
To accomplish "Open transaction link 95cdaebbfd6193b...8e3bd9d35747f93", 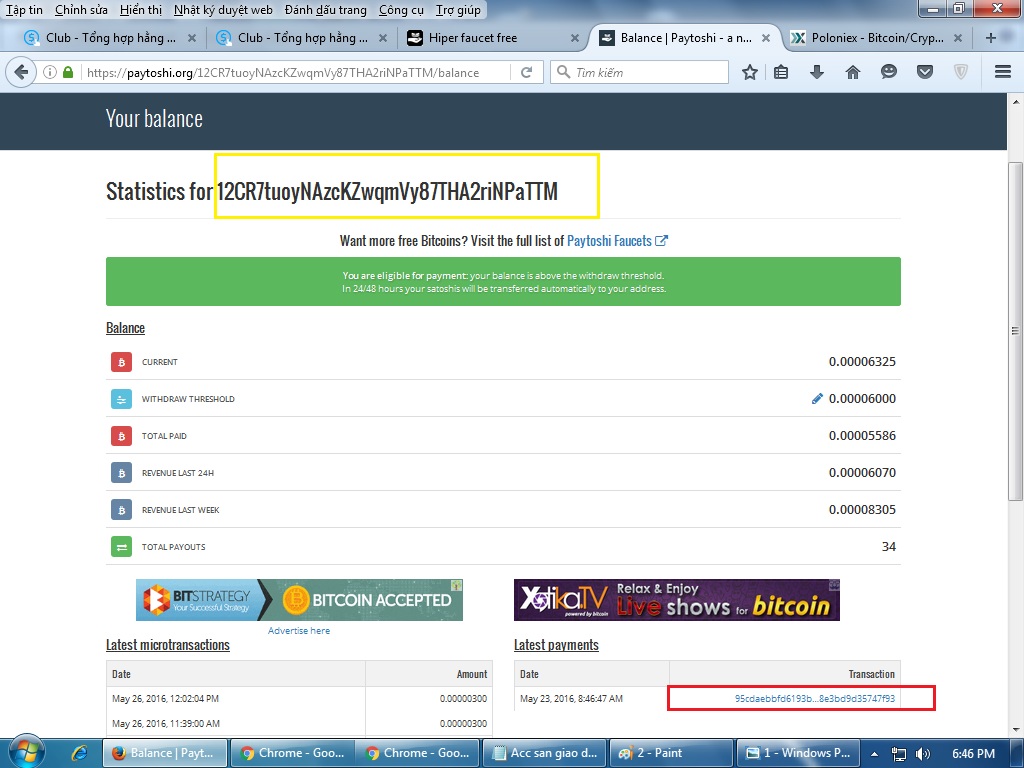I will click(x=814, y=698).
